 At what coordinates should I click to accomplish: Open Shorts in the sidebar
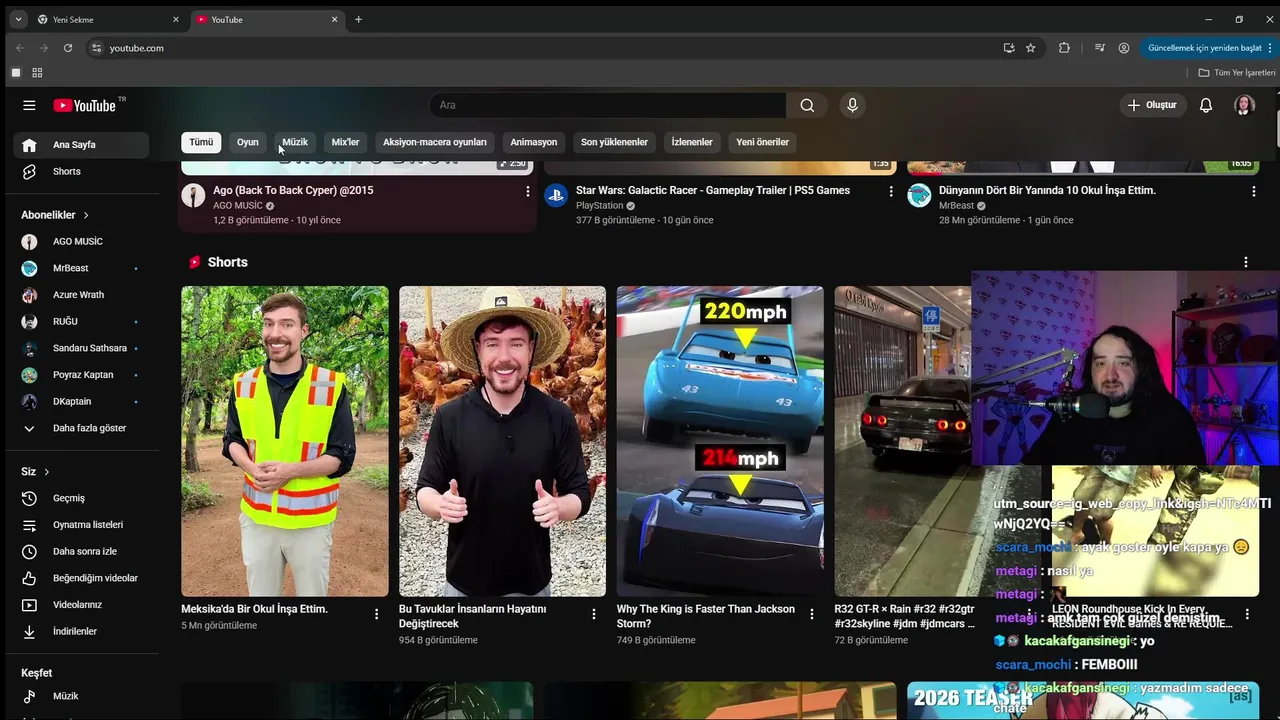click(81, 172)
